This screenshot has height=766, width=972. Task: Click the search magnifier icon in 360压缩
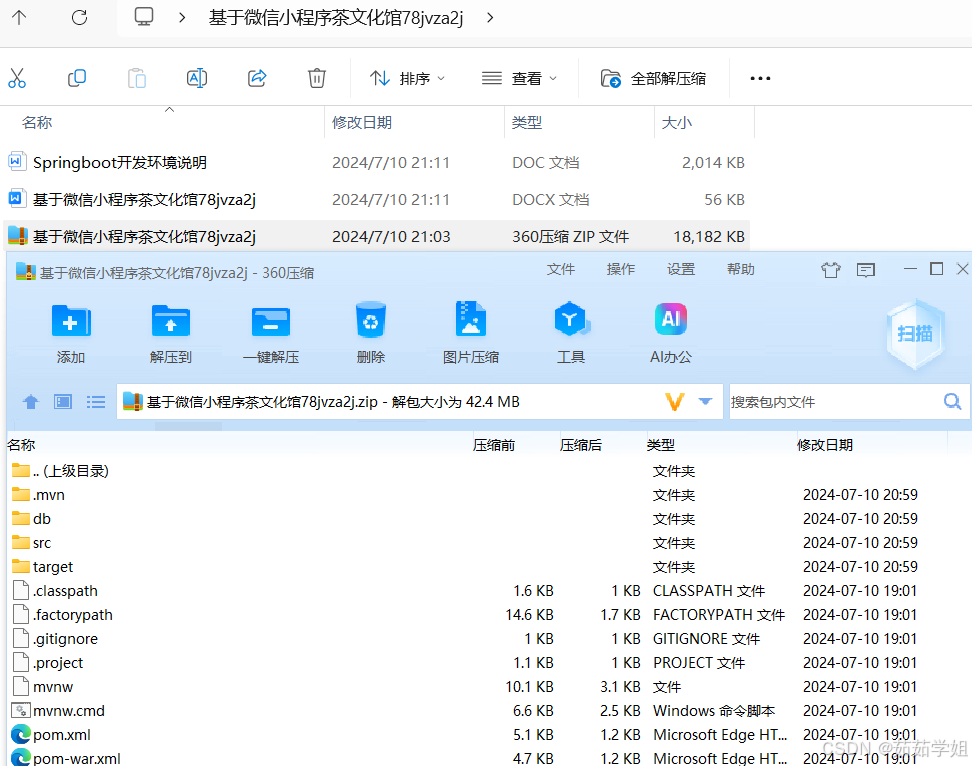tap(952, 402)
